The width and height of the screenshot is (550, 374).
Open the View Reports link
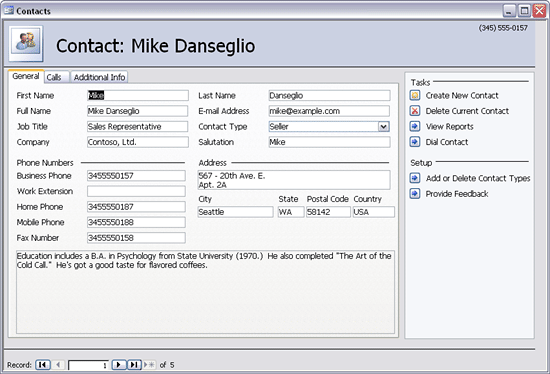click(x=449, y=126)
